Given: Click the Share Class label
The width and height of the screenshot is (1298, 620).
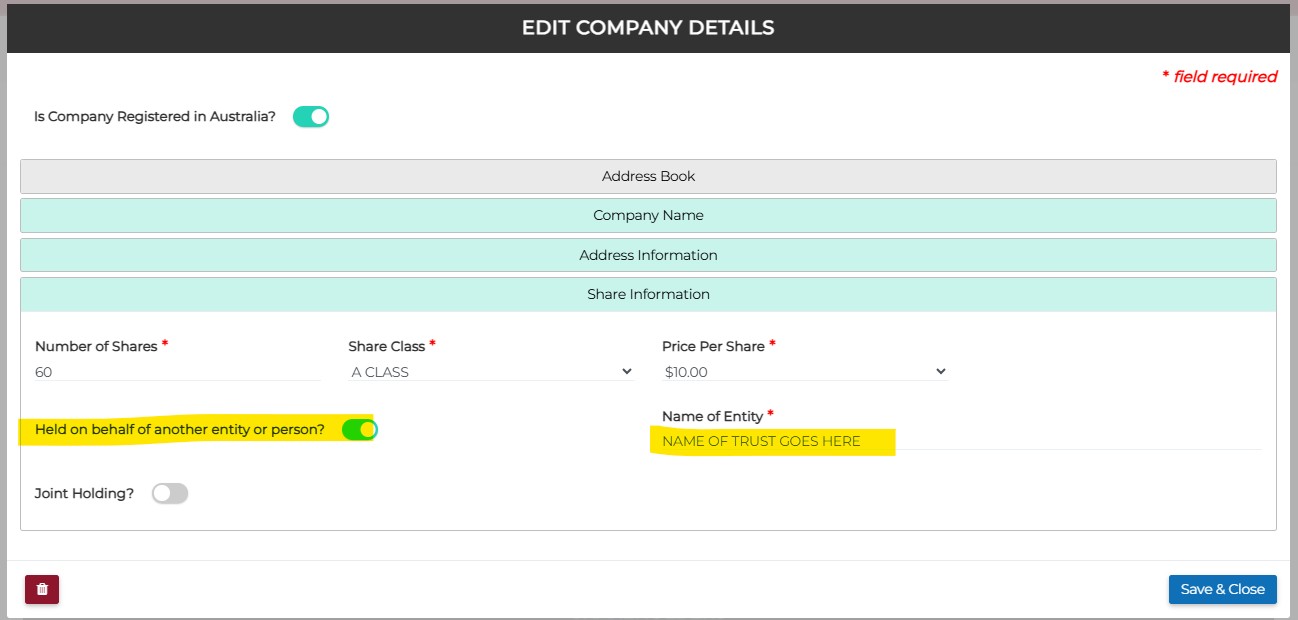Looking at the screenshot, I should click(386, 346).
